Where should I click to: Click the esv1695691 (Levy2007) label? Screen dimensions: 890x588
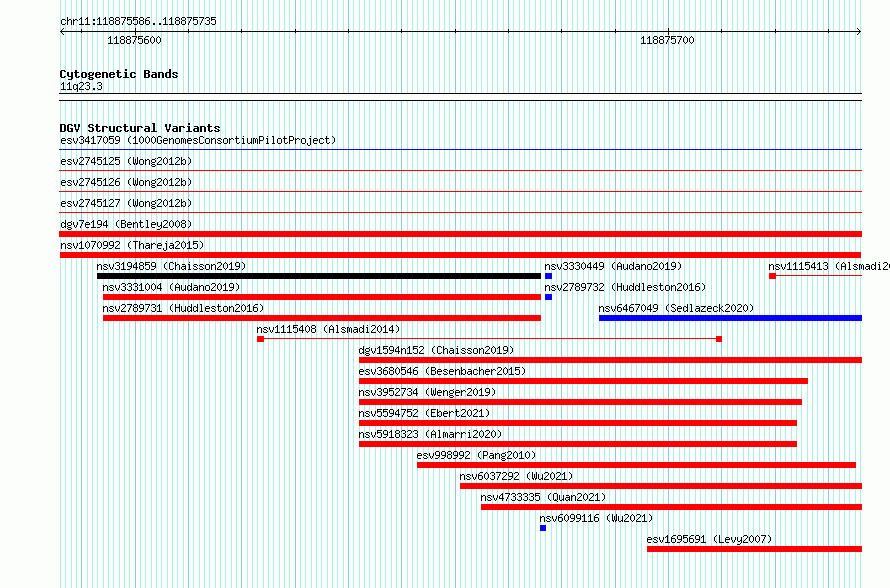(x=710, y=539)
